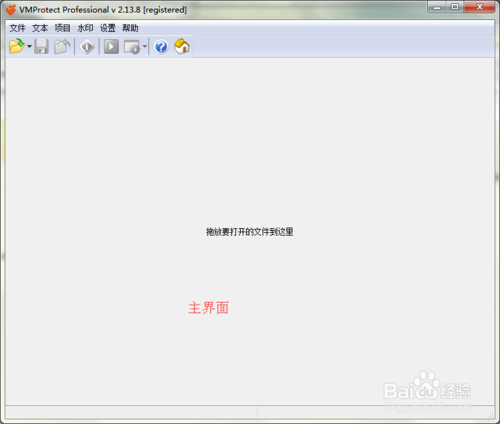Click the export folder icon in toolbar
This screenshot has height=424, width=500.
click(x=62, y=46)
